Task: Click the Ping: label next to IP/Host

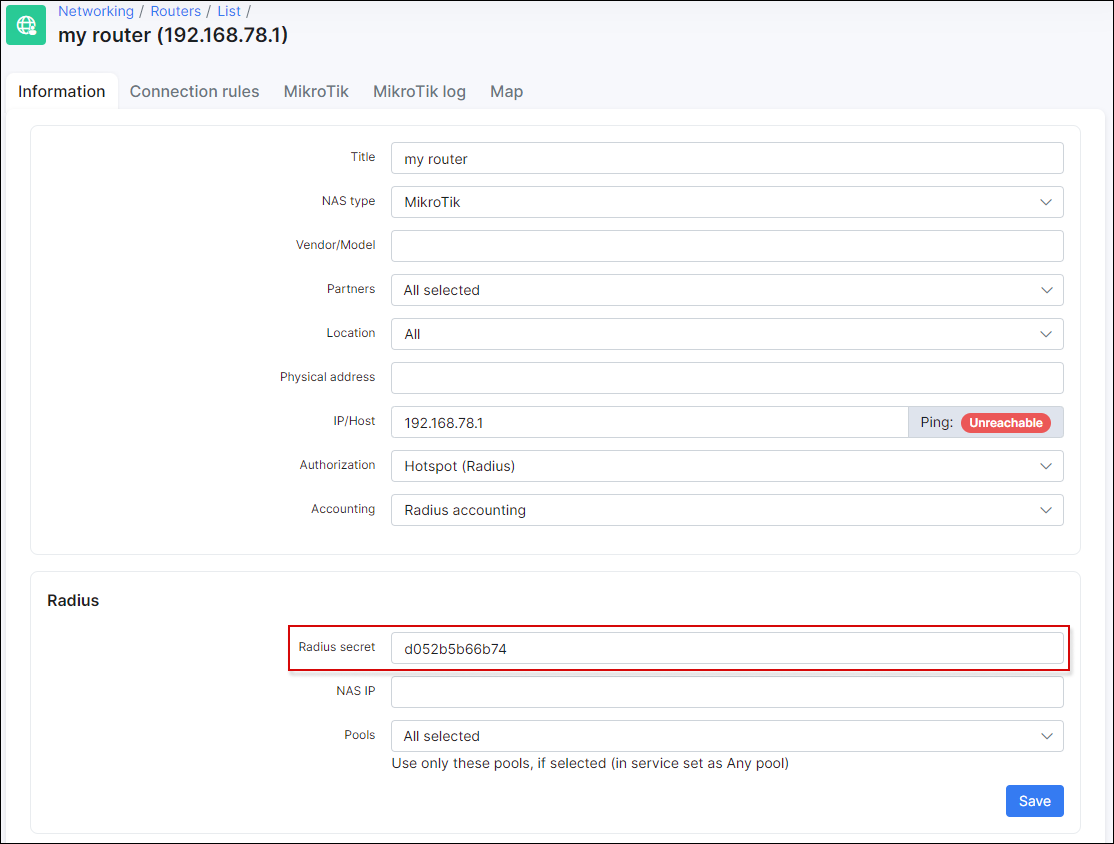Action: pyautogui.click(x=936, y=422)
